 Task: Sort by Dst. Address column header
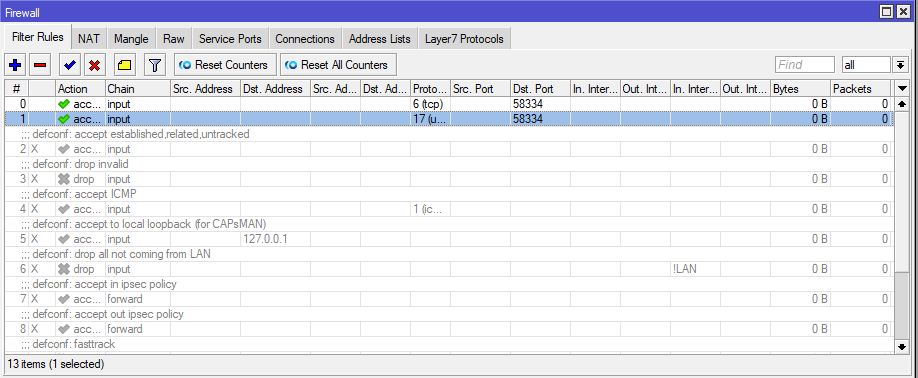click(x=275, y=89)
